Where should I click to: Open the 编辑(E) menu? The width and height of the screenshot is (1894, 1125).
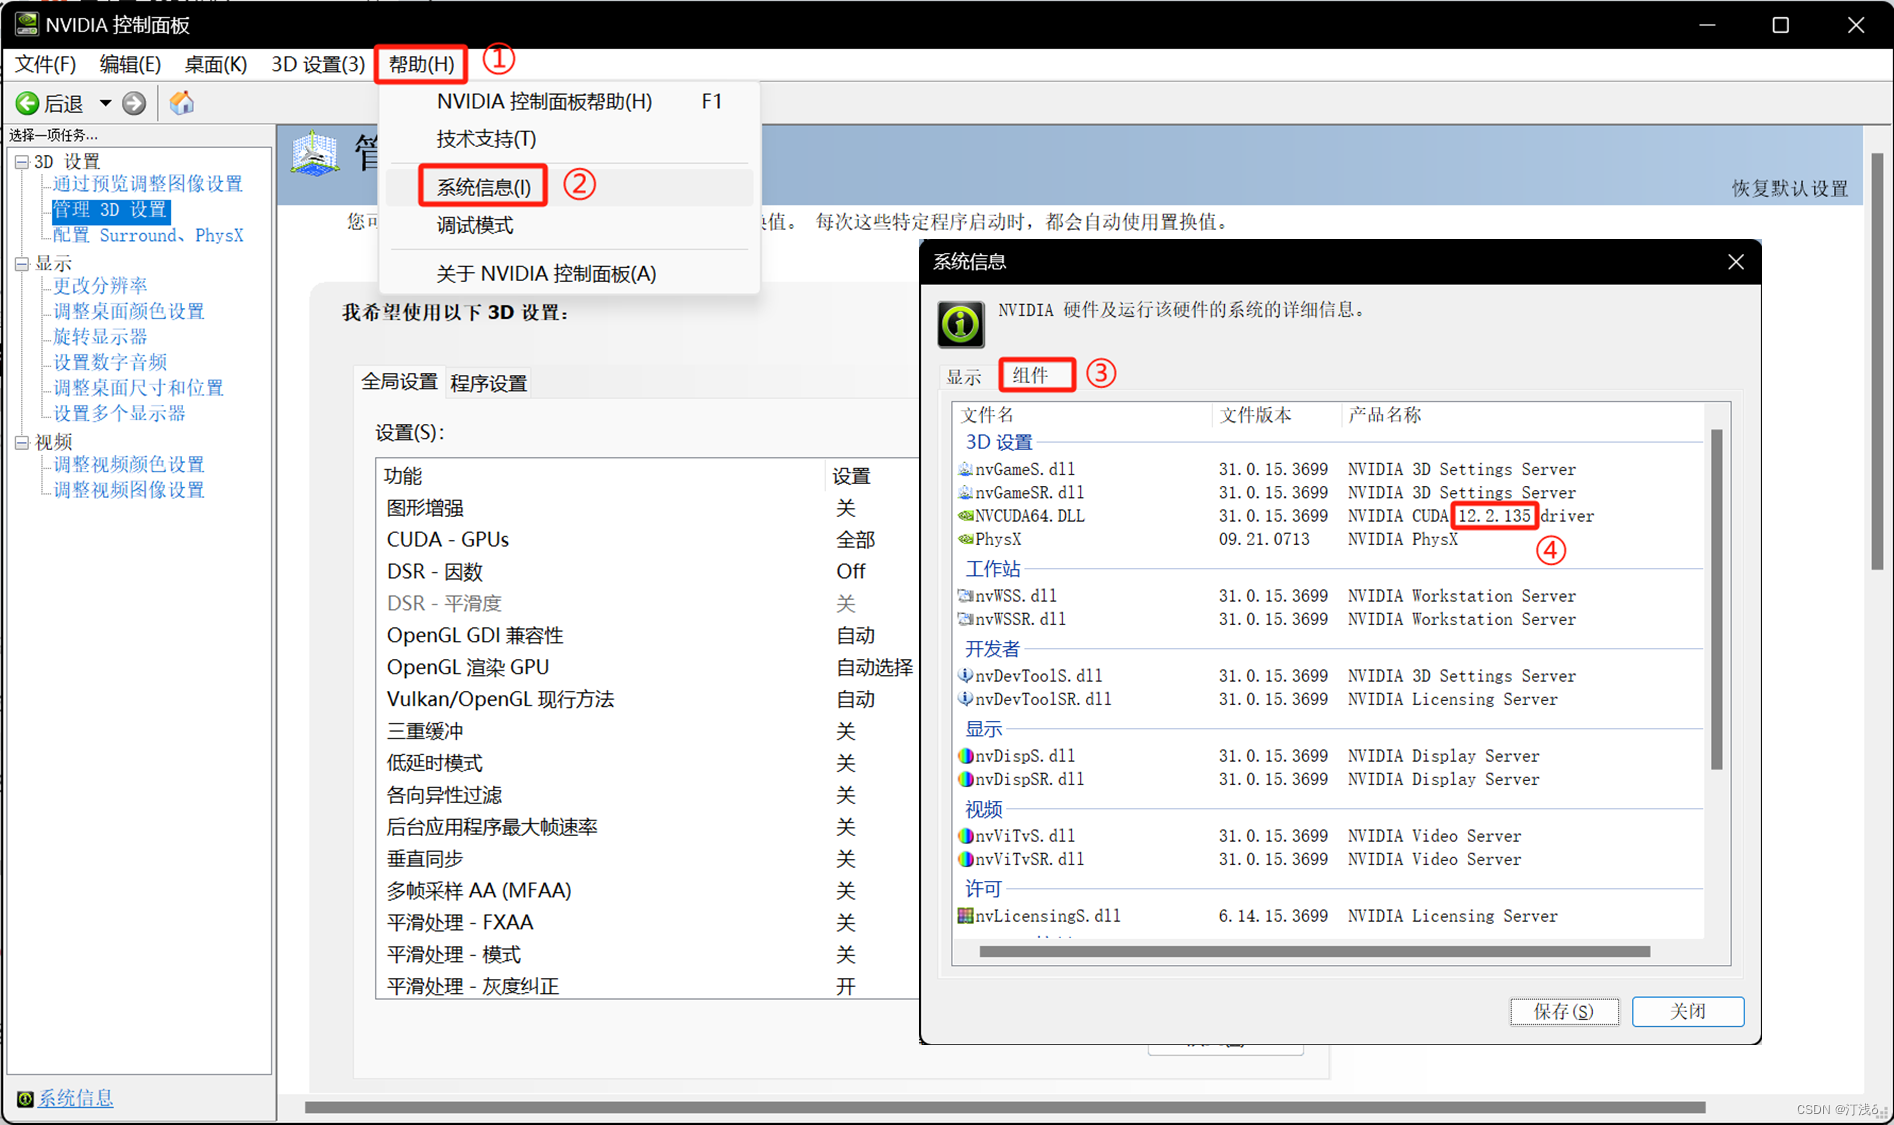tap(130, 64)
